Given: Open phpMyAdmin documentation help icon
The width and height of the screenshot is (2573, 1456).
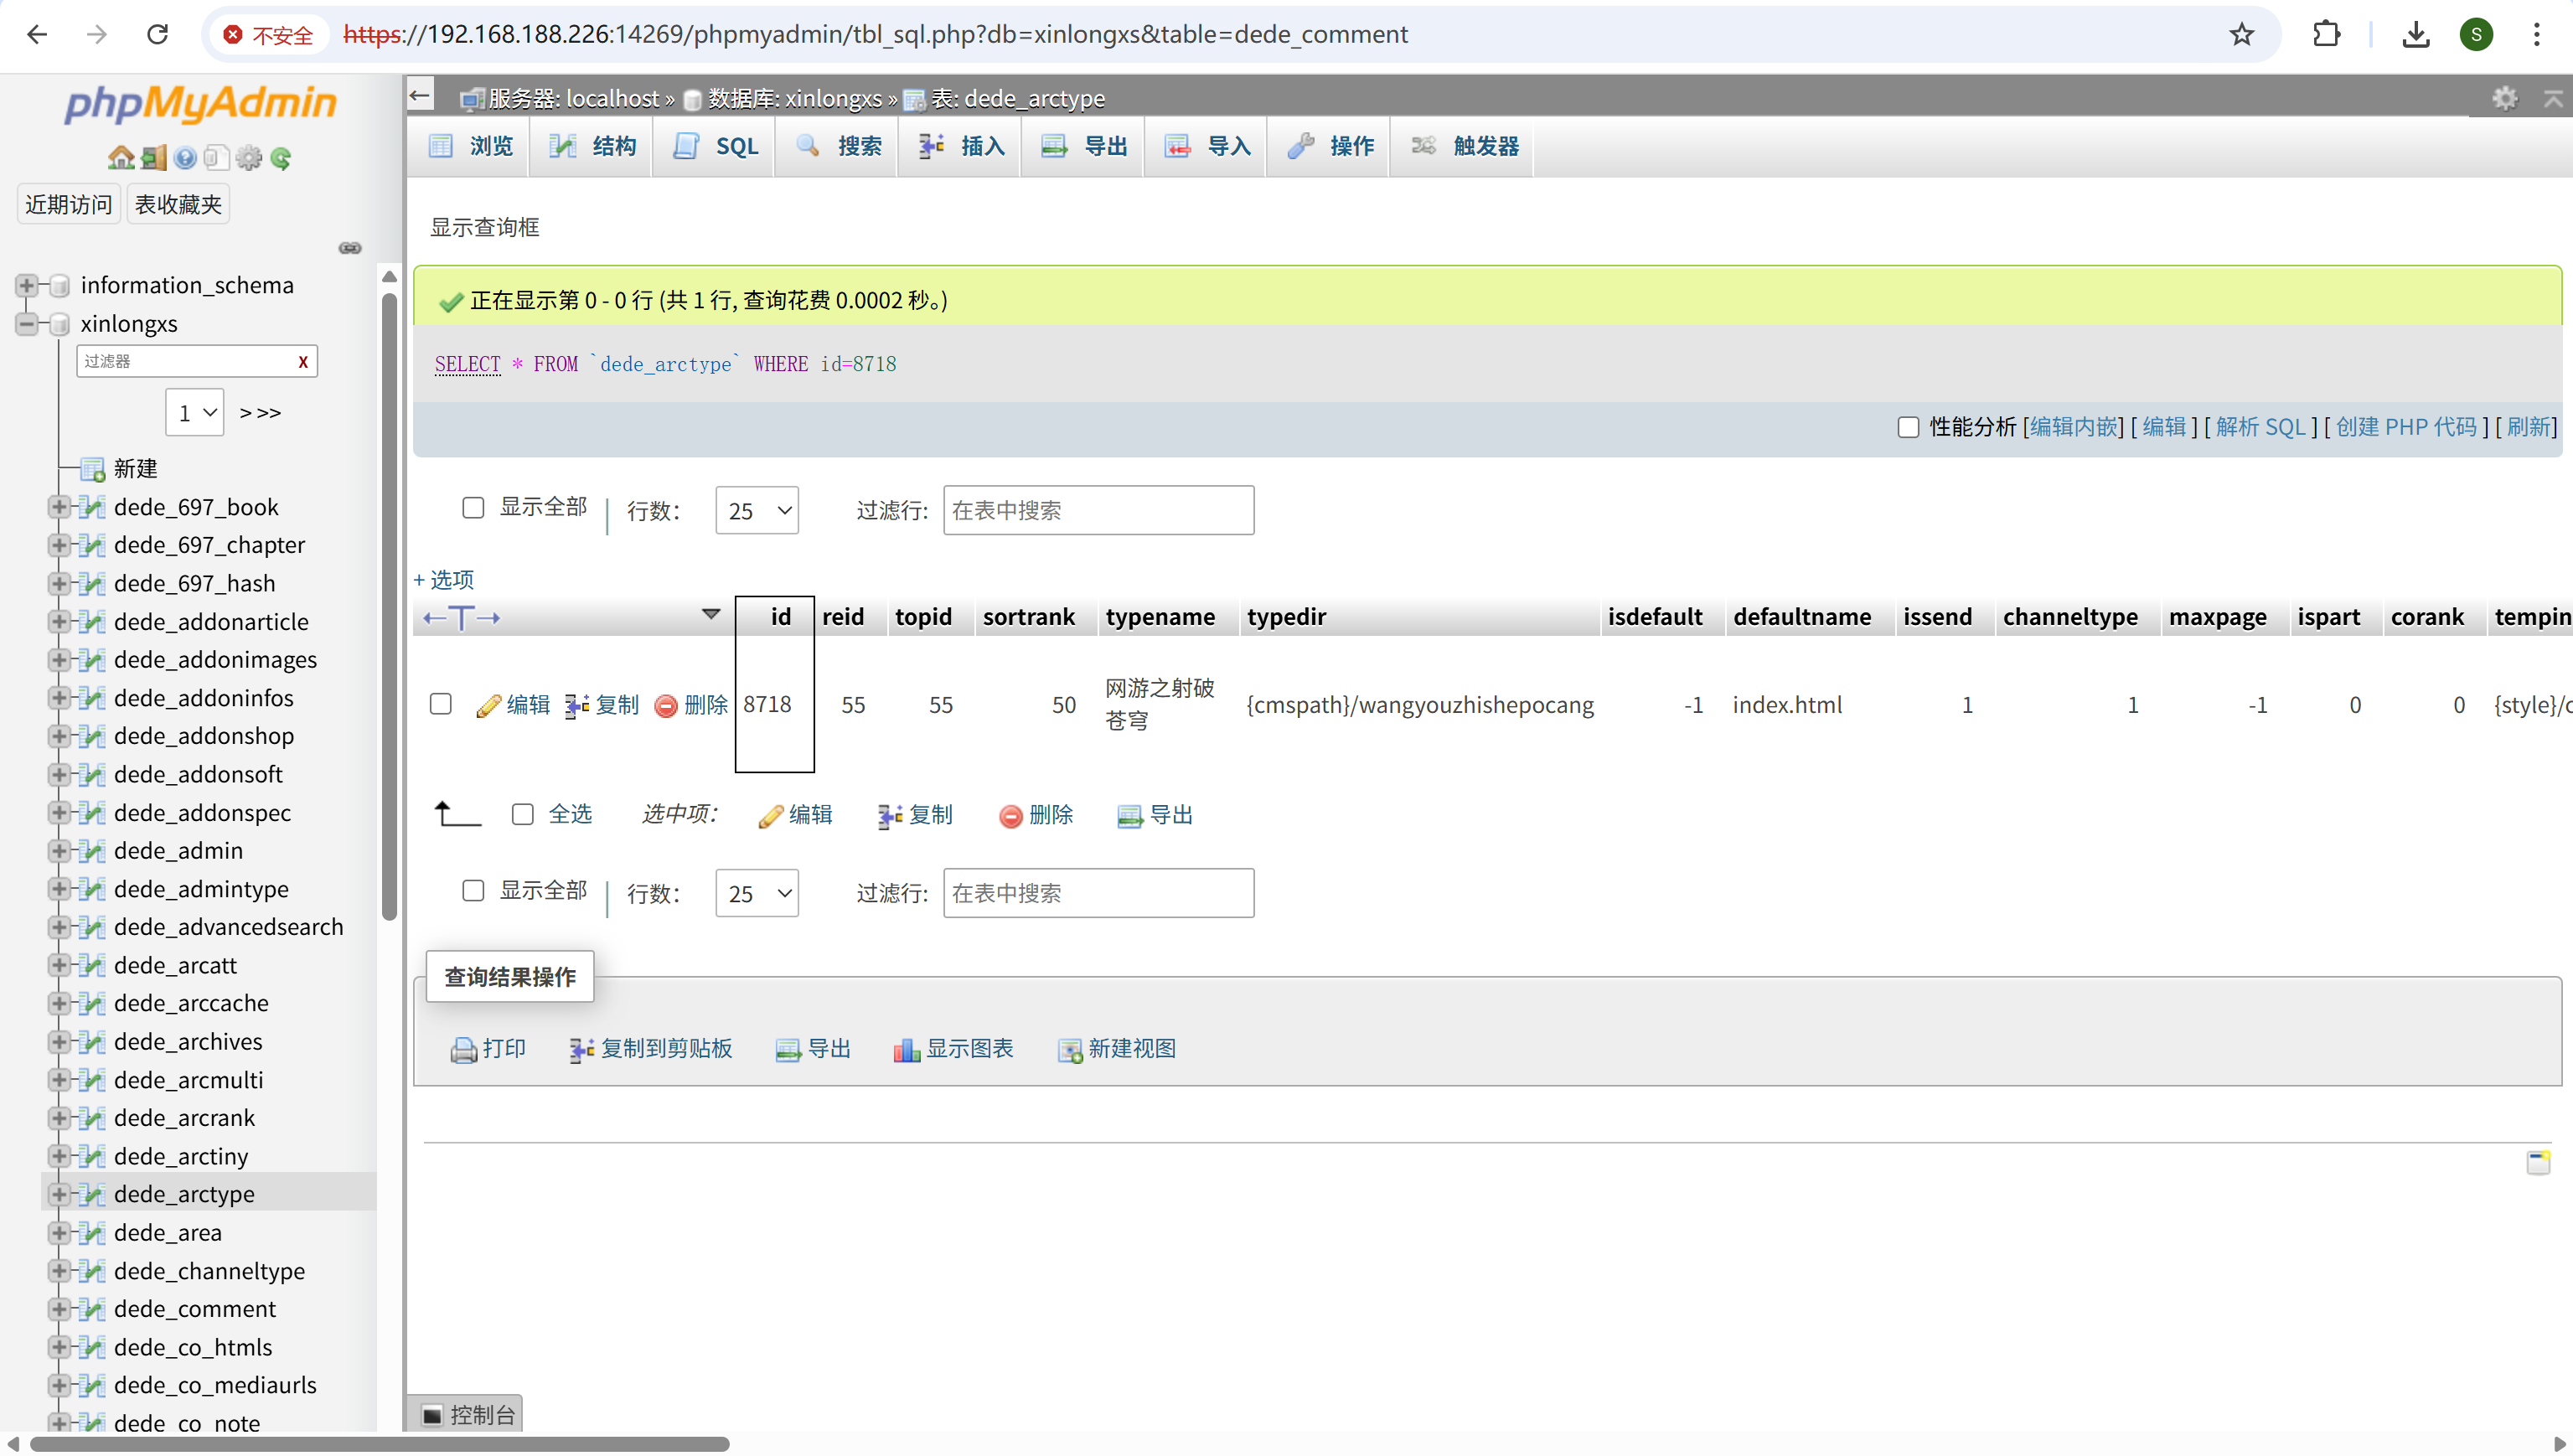Looking at the screenshot, I should [x=185, y=158].
